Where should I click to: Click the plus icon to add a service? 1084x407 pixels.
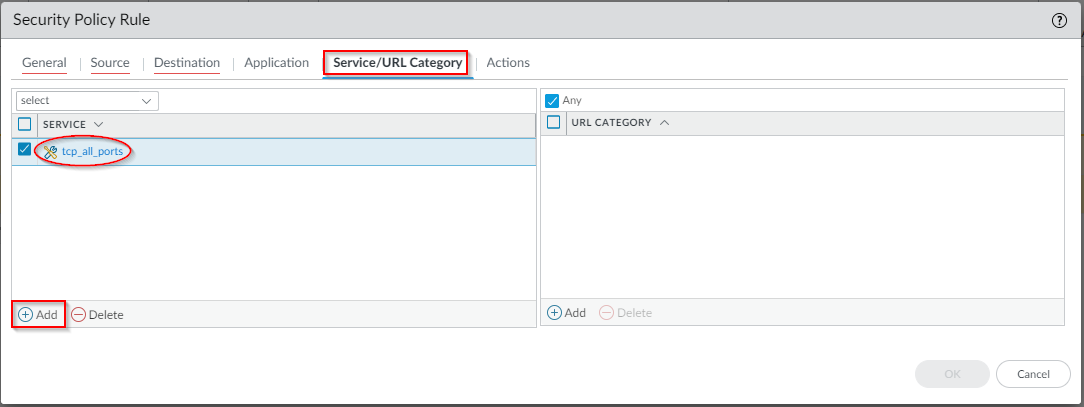[26, 314]
